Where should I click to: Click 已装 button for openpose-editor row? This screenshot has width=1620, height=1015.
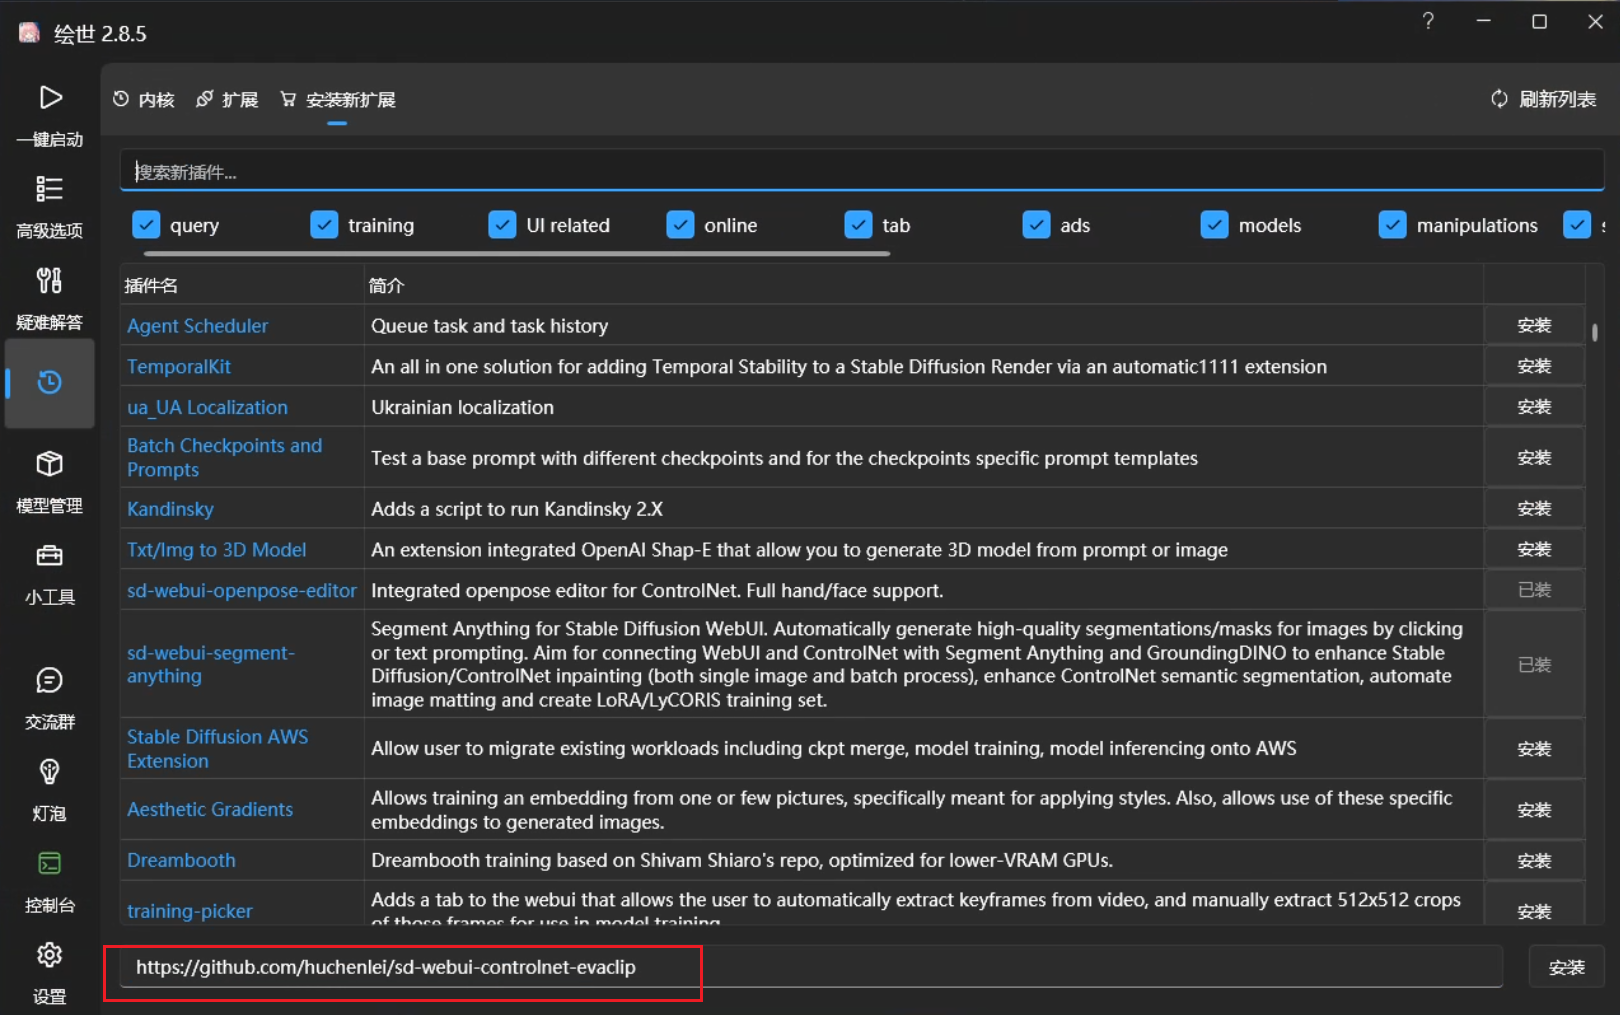click(1534, 591)
